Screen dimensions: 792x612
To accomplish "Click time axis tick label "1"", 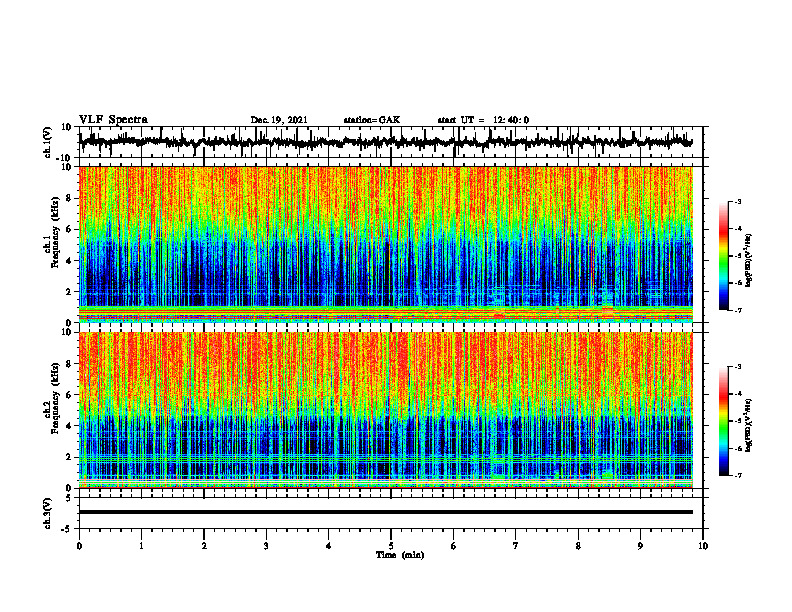I will 141,546.
